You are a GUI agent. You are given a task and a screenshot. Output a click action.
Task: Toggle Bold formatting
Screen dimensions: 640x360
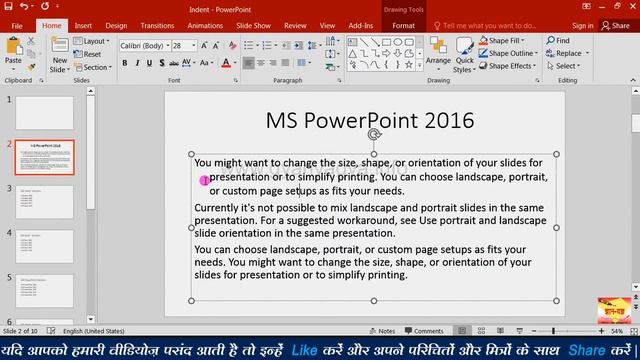(x=125, y=63)
